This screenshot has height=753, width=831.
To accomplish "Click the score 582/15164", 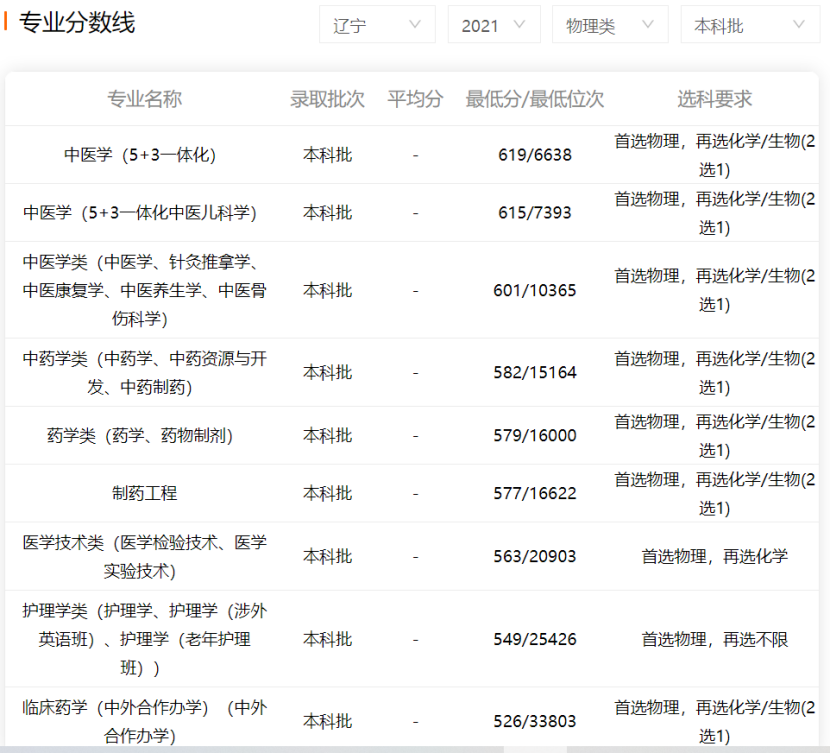I will pos(535,373).
